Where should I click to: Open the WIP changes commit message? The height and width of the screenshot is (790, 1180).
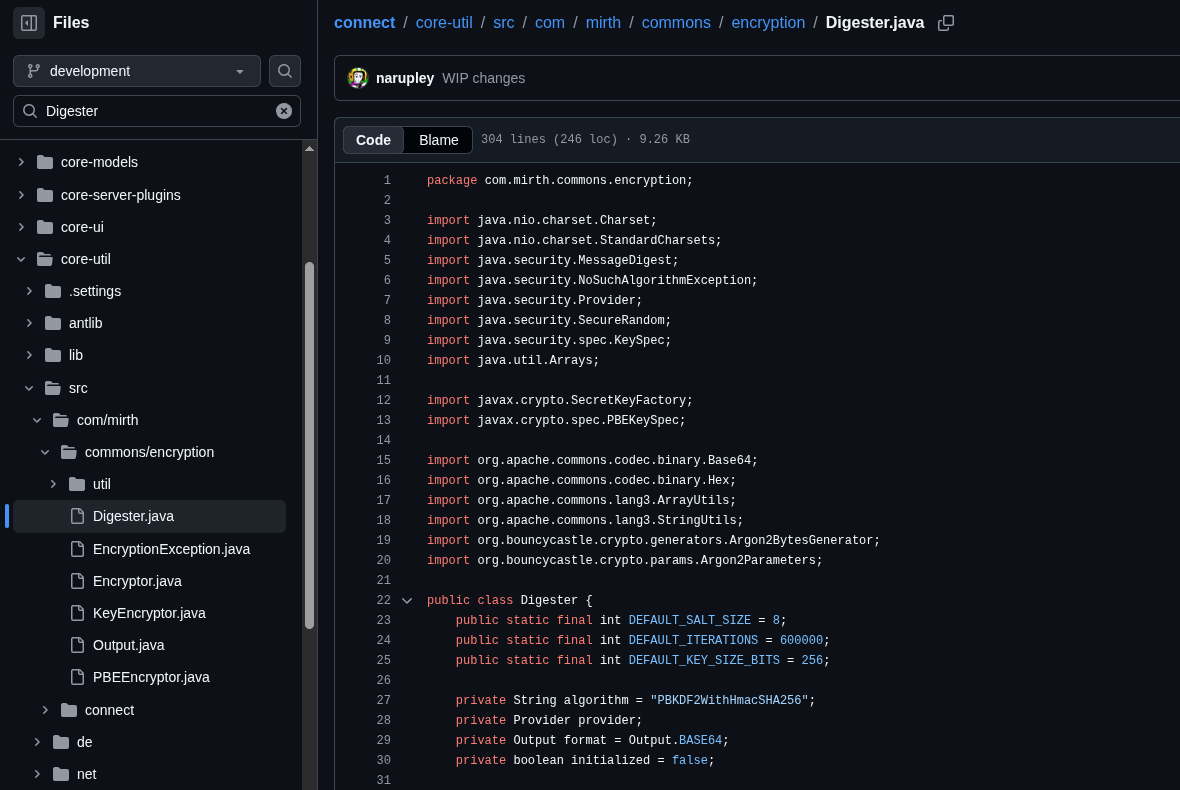click(x=483, y=78)
